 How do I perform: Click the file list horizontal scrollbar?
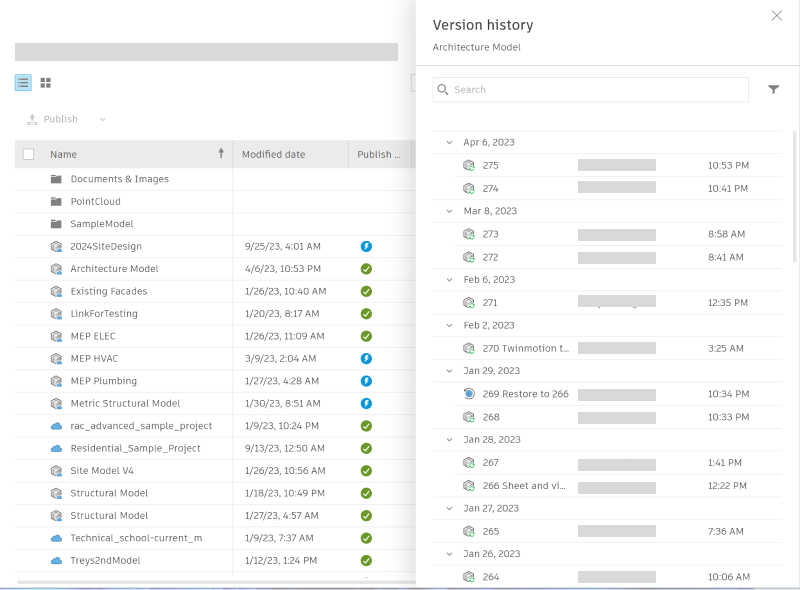point(217,582)
